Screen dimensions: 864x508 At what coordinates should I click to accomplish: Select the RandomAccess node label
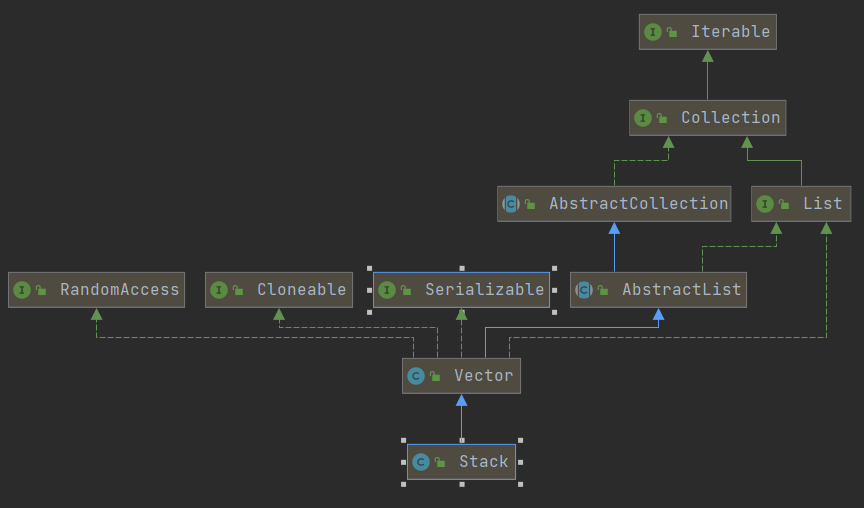tap(119, 290)
